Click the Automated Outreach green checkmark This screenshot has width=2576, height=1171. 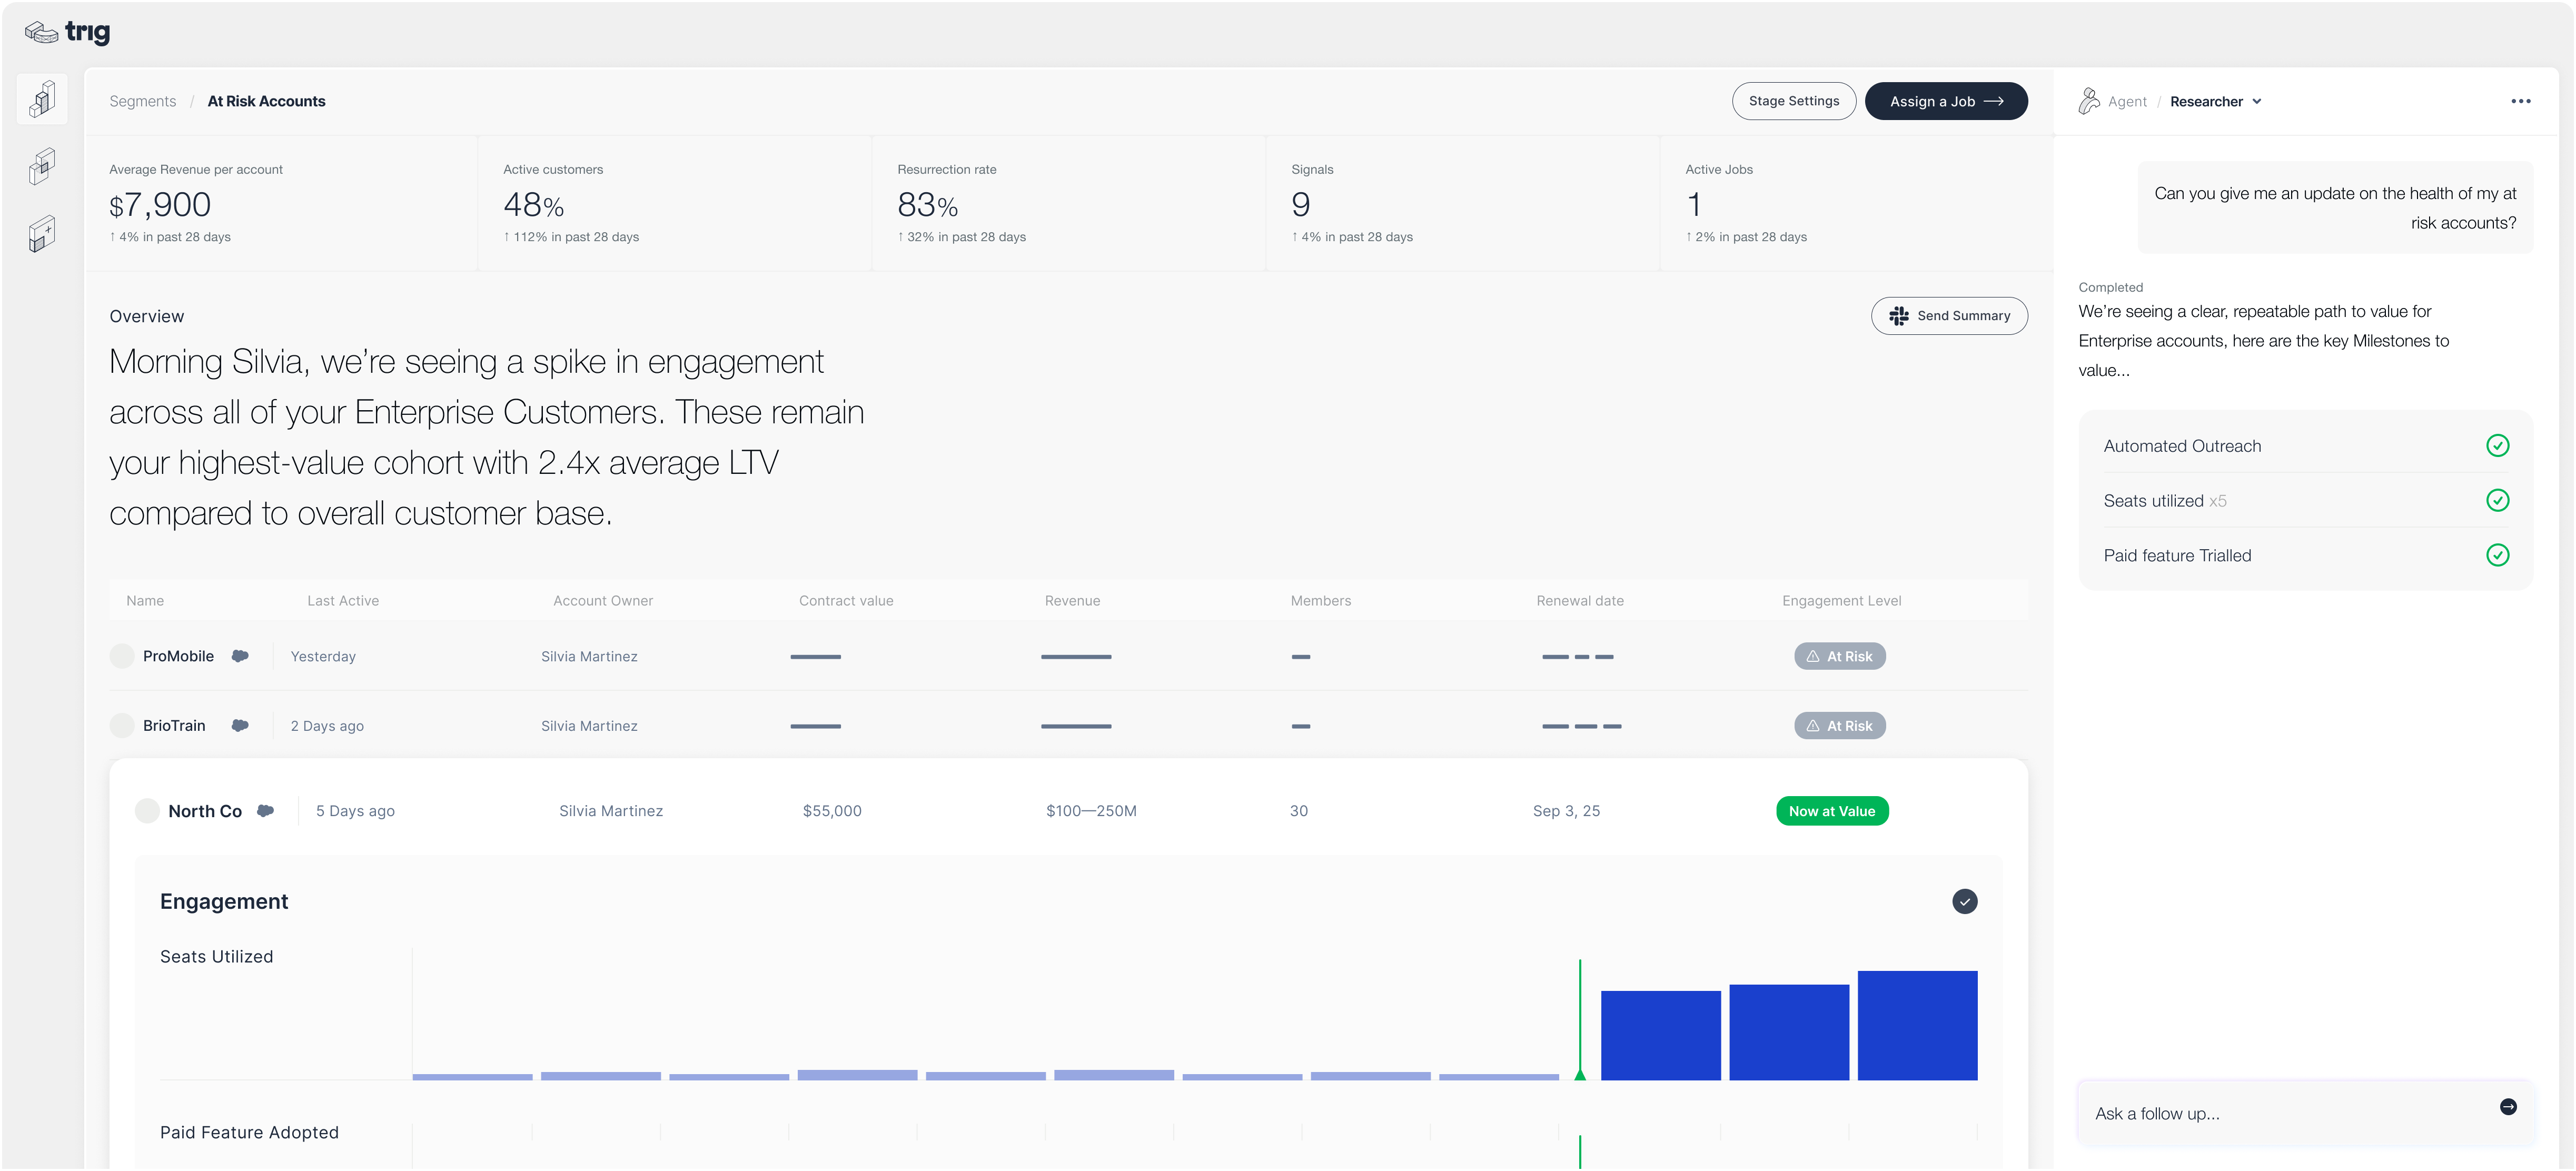(x=2497, y=446)
